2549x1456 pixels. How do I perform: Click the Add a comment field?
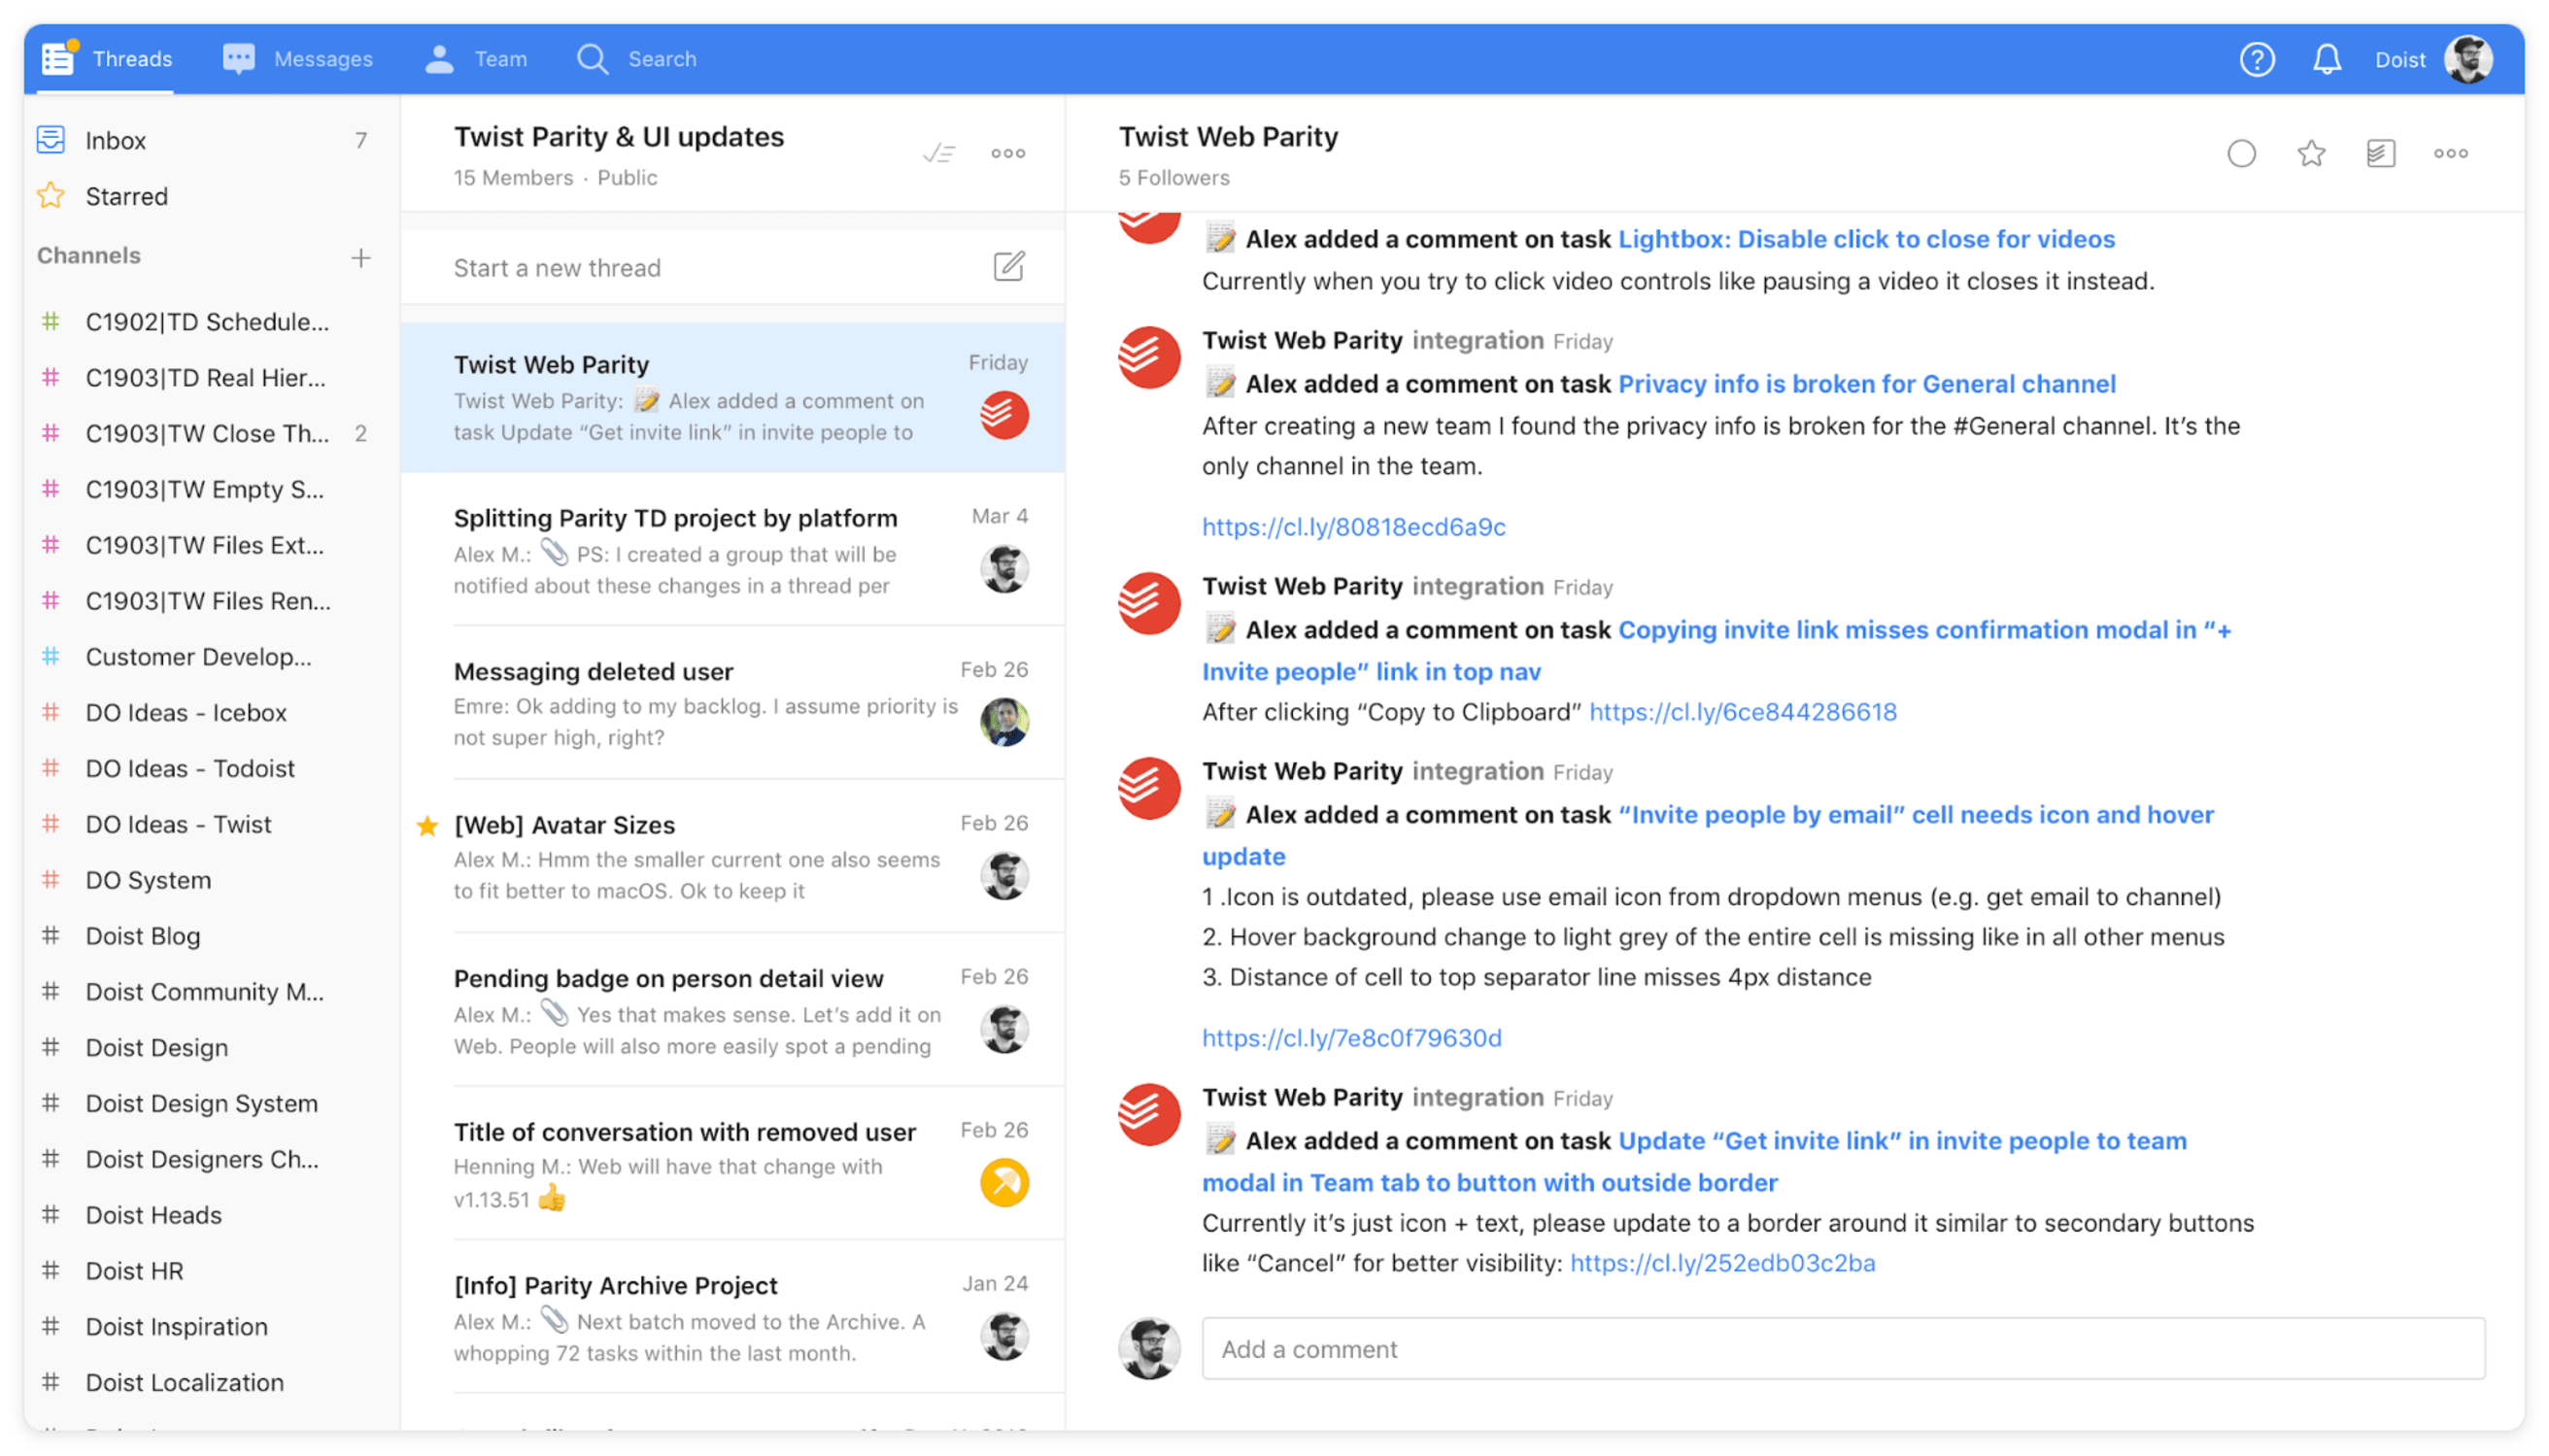tap(1842, 1349)
